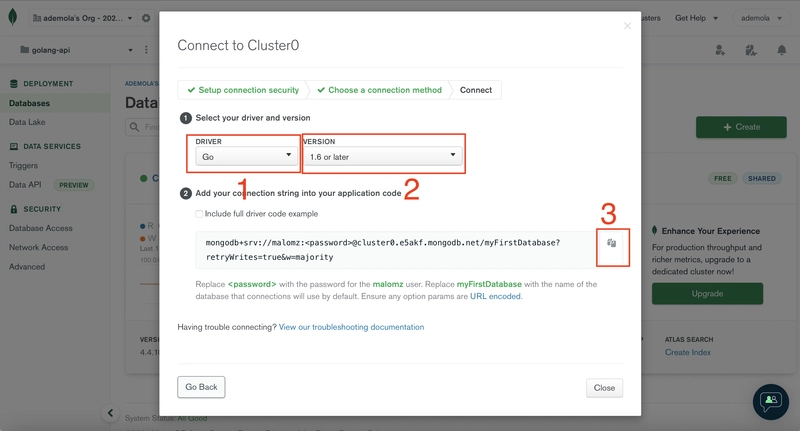The width and height of the screenshot is (800, 431).
Task: Click the search magnifier icon
Action: pos(134,127)
